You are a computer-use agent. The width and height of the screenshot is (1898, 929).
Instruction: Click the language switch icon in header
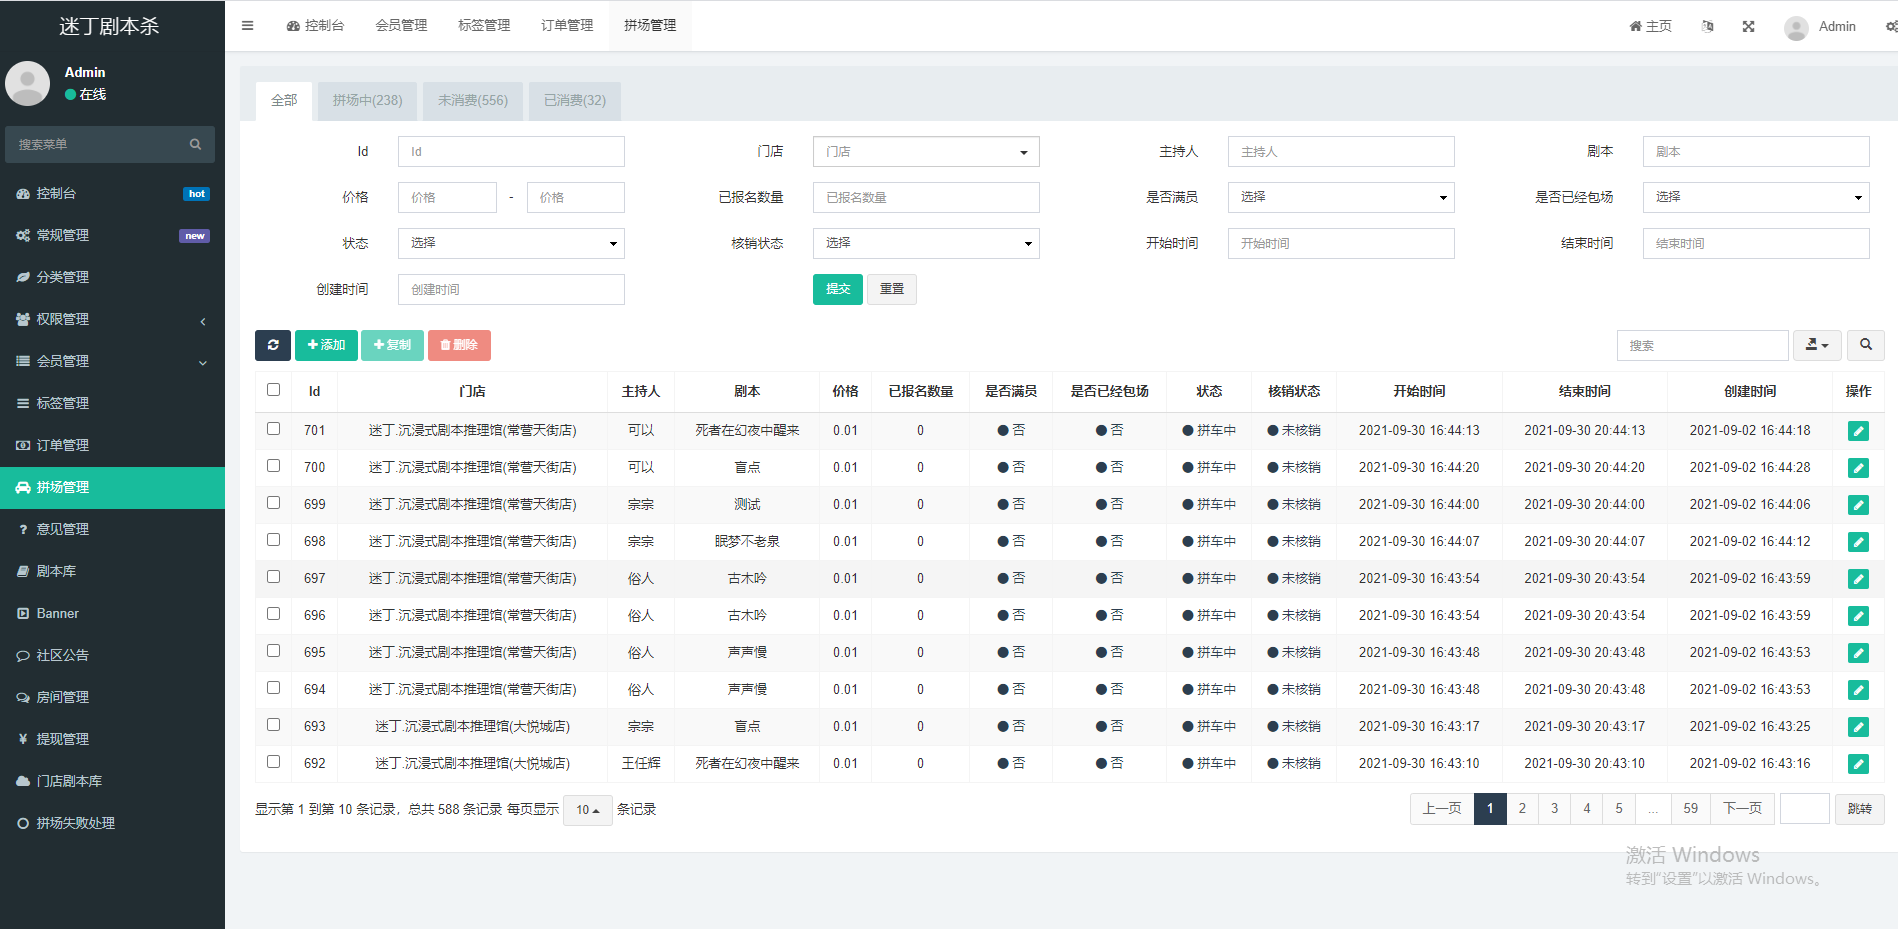(x=1707, y=27)
